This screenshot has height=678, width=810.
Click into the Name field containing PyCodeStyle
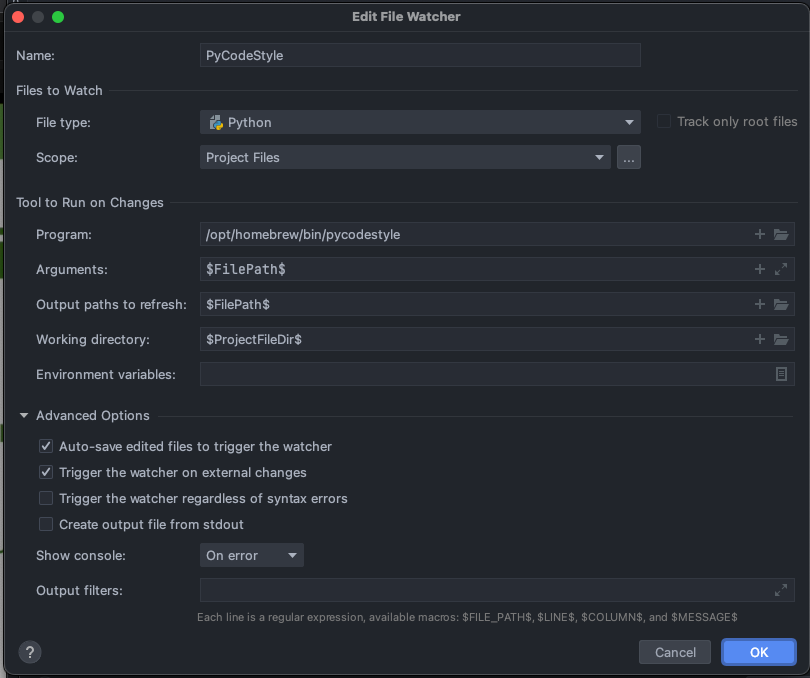tap(420, 56)
